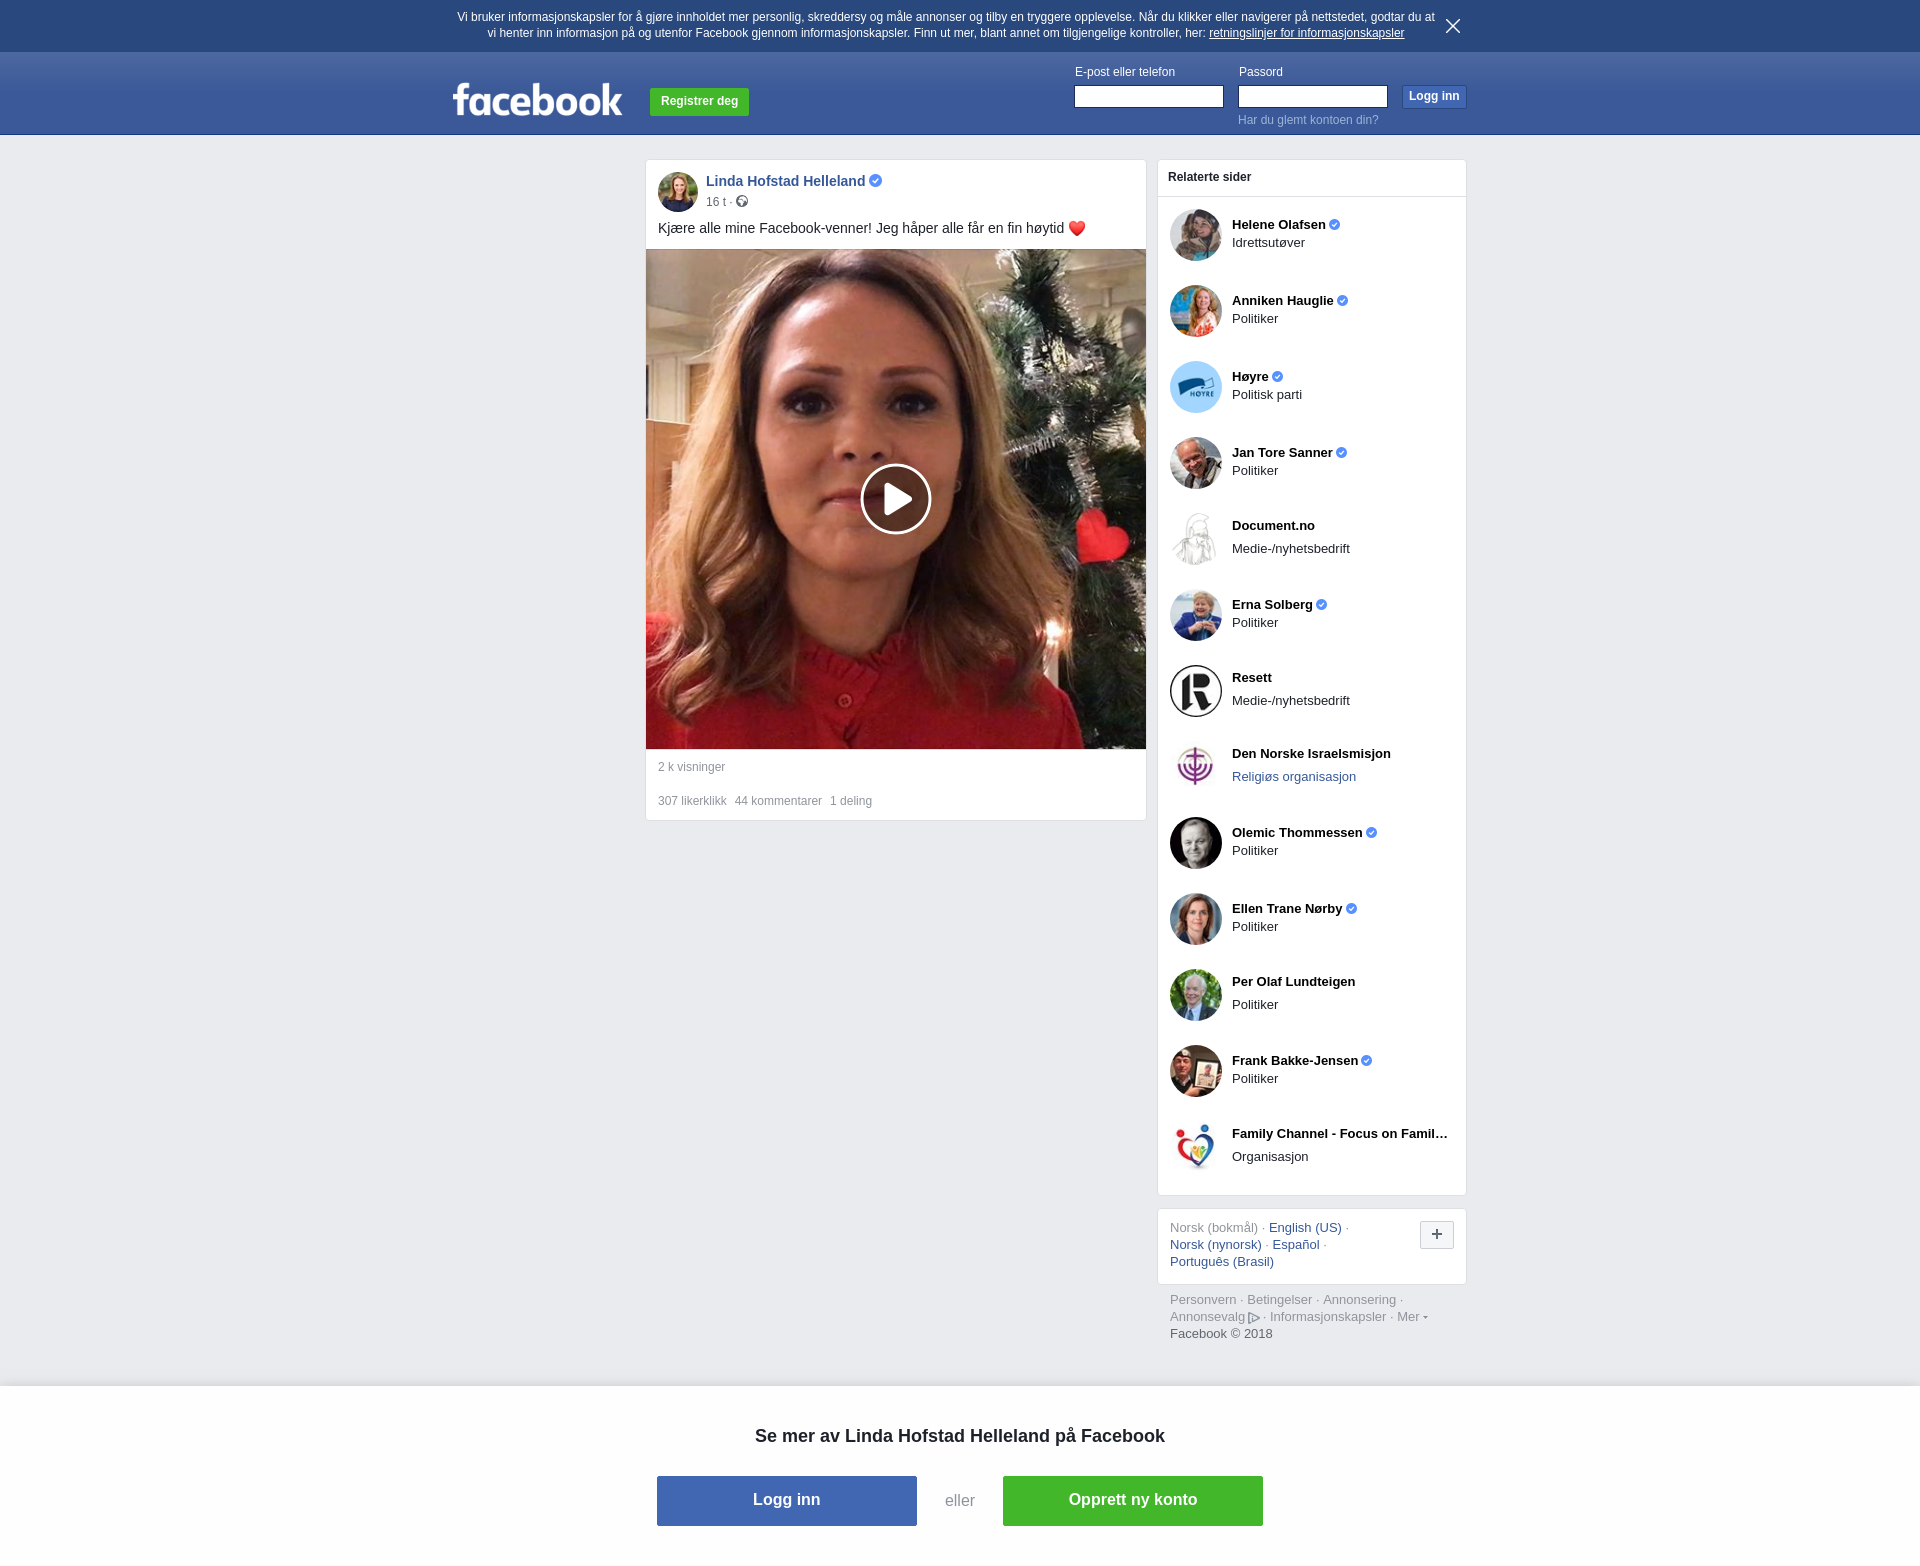Click Linda Hofstad Helleland's profile picture
Screen dimensions: 1920x1566
pos(678,192)
